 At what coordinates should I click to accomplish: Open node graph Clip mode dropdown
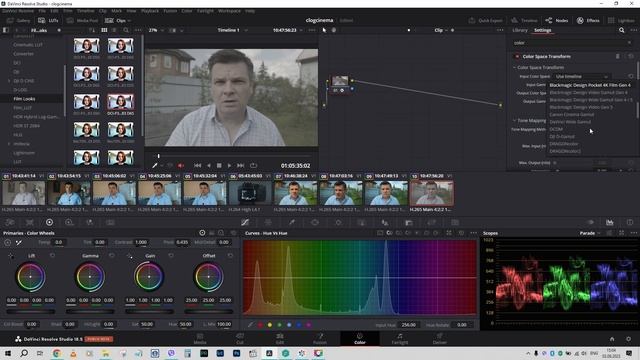click(x=441, y=30)
